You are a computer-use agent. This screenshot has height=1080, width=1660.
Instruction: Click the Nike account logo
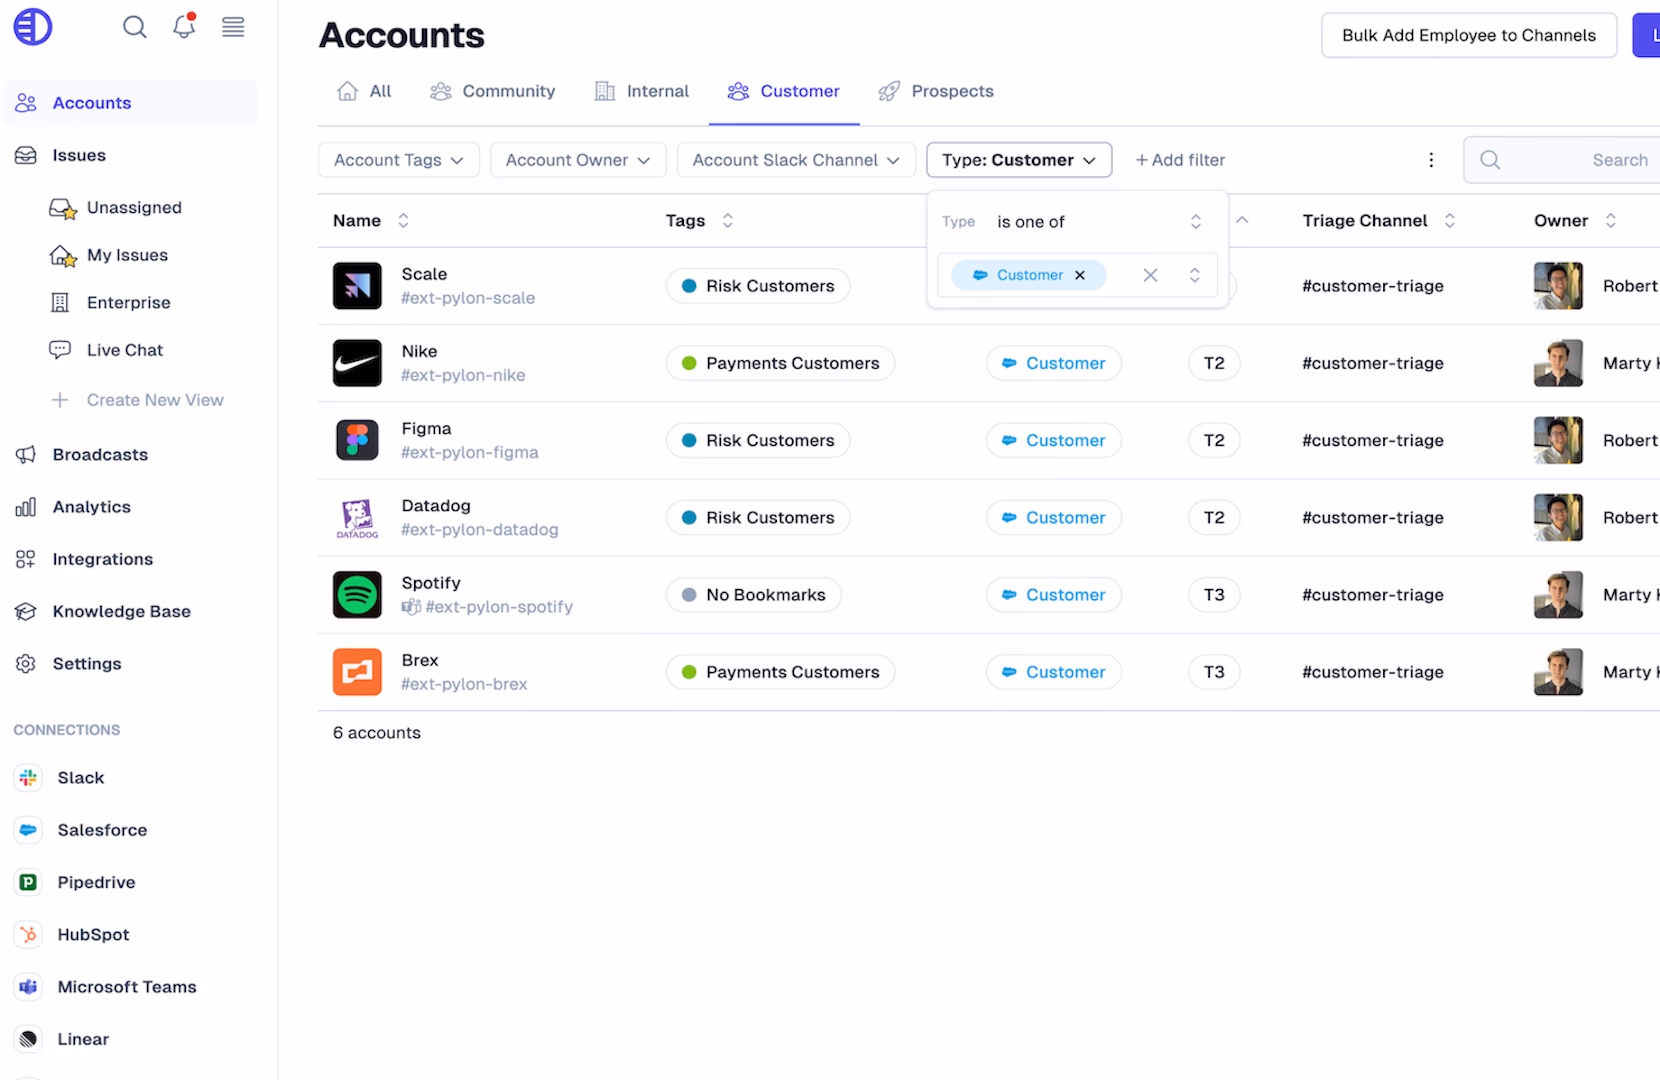[357, 363]
